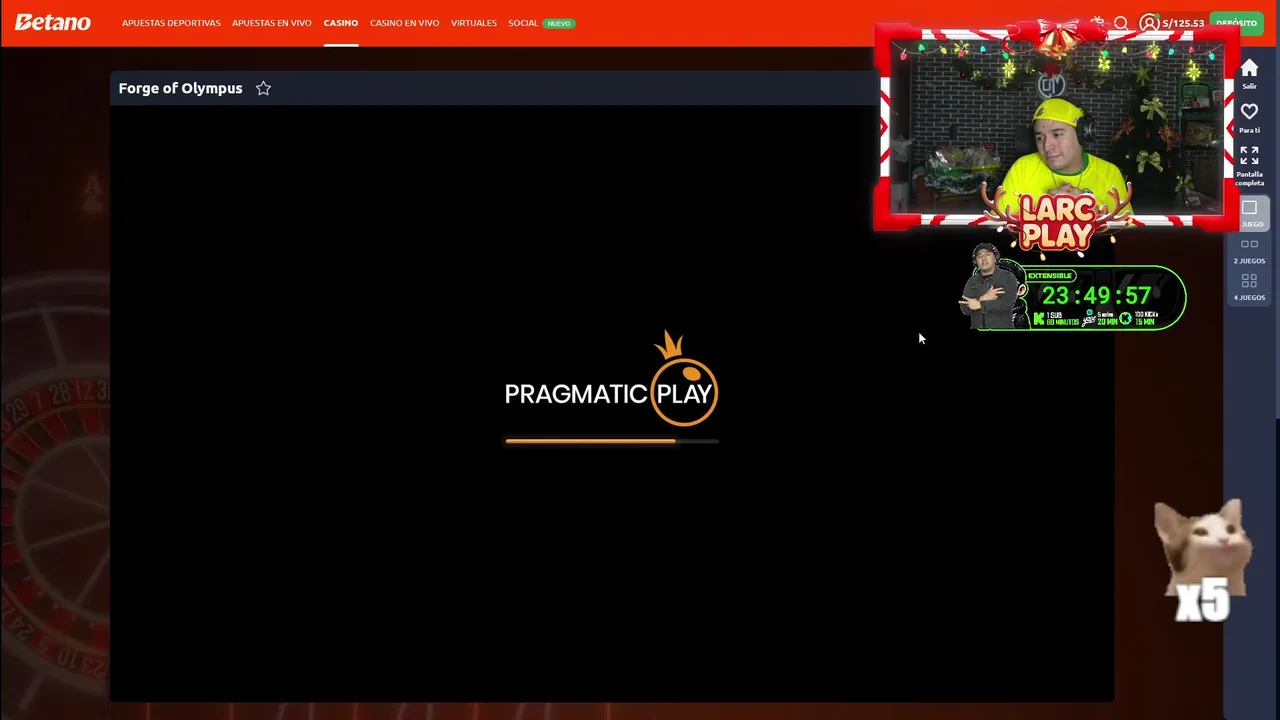Image resolution: width=1280 pixels, height=720 pixels.
Task: Favorite Forge of Olympus with star
Action: (x=263, y=88)
